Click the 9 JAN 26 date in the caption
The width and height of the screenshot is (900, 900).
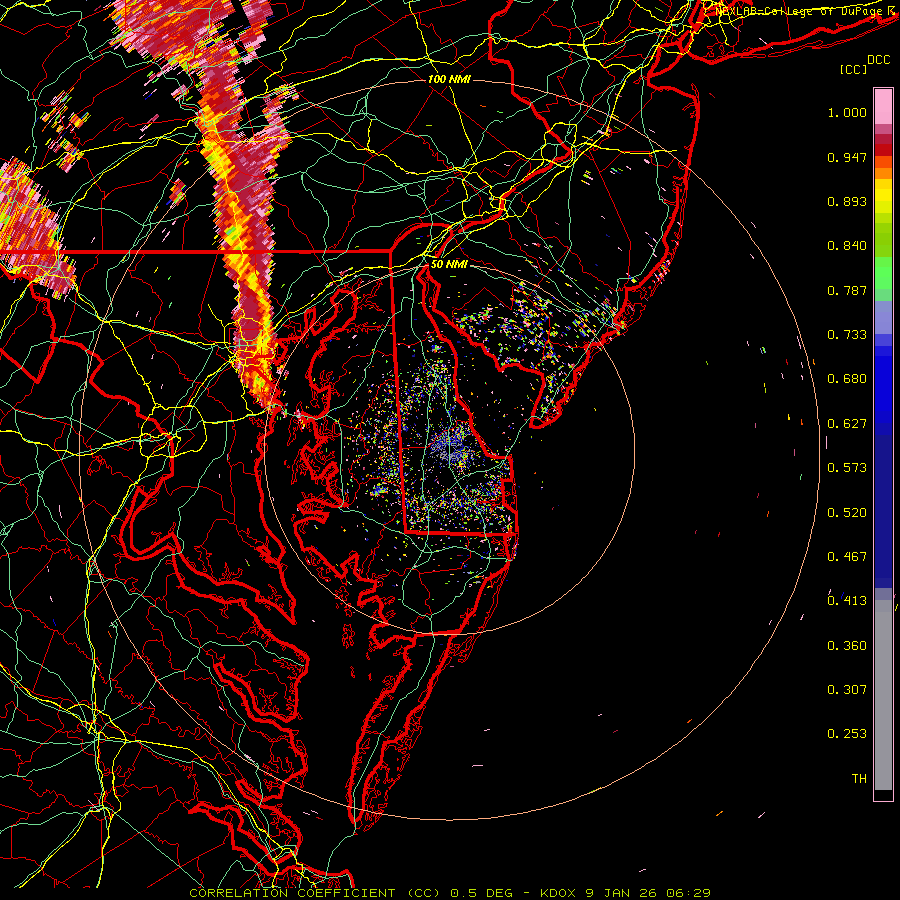(620, 893)
